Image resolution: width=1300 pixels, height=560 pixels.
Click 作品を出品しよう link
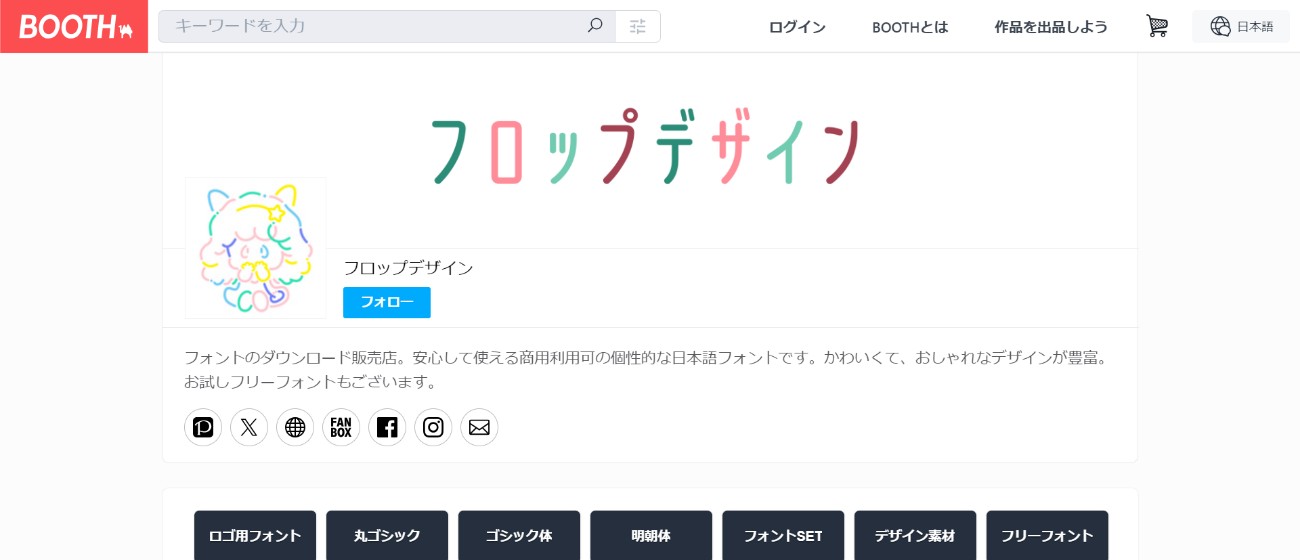(1051, 27)
